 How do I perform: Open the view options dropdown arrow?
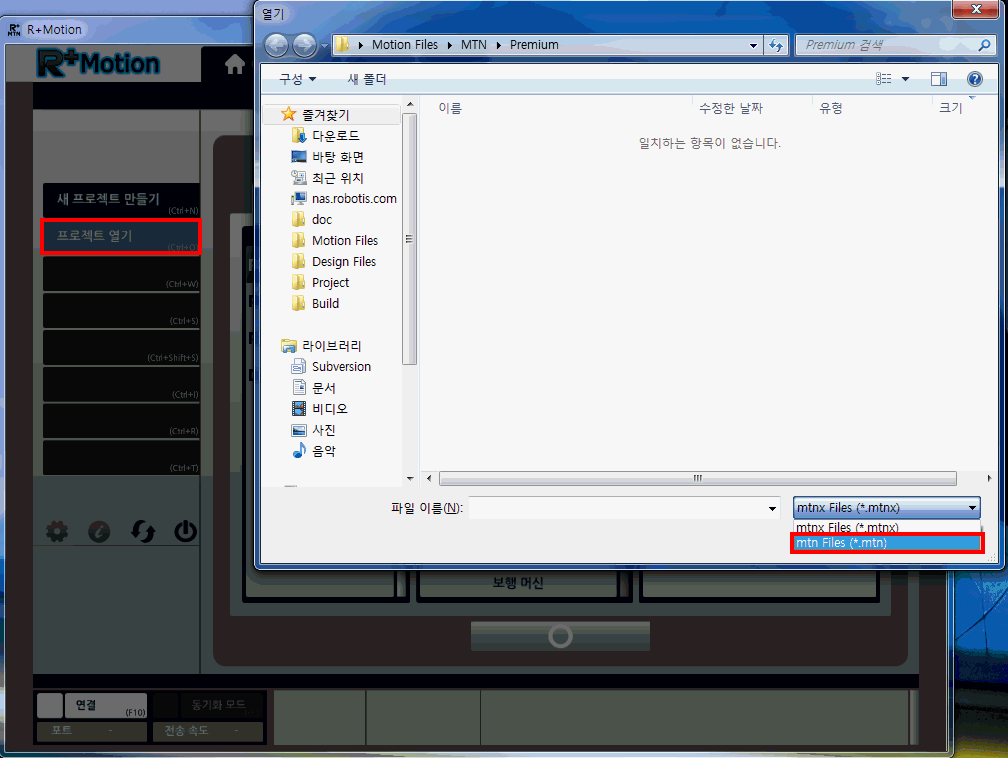[x=906, y=79]
